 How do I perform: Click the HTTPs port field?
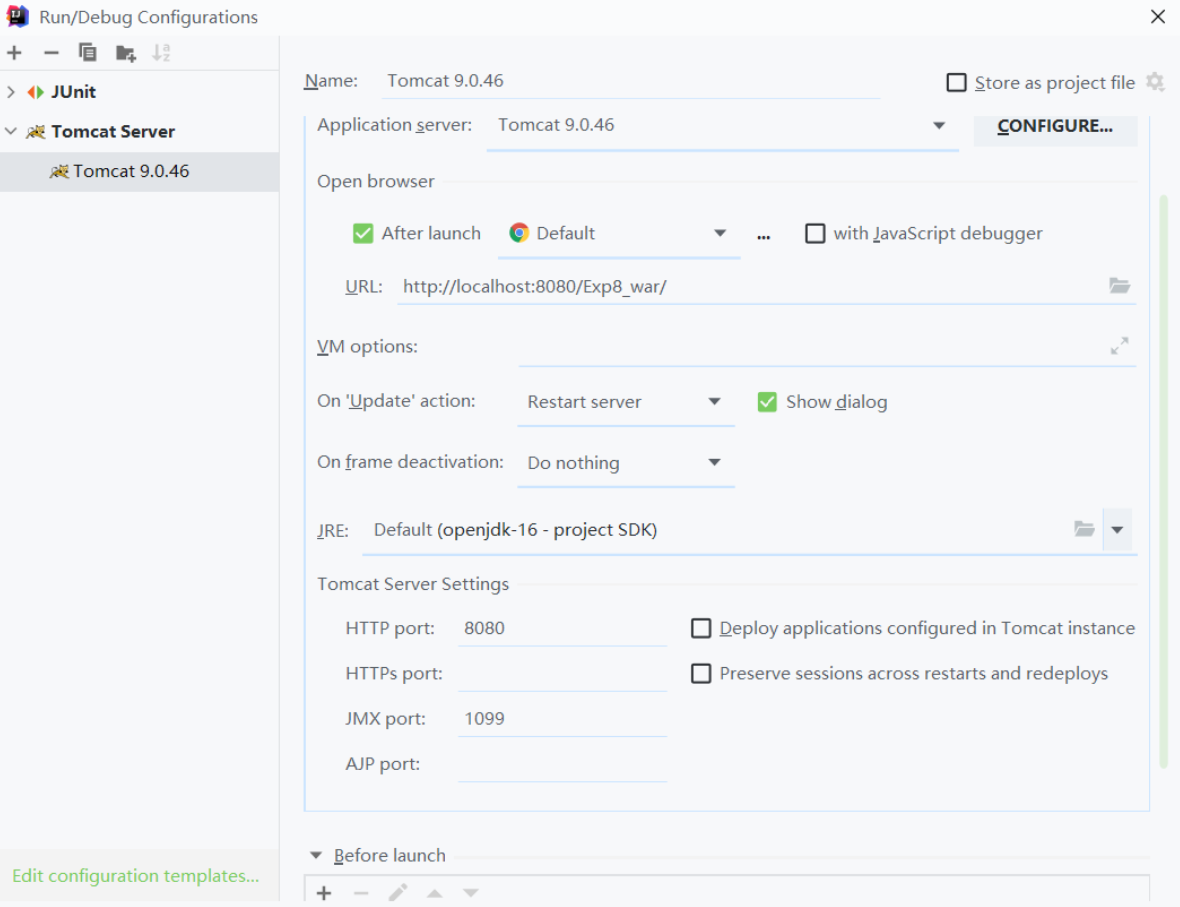[x=562, y=674]
